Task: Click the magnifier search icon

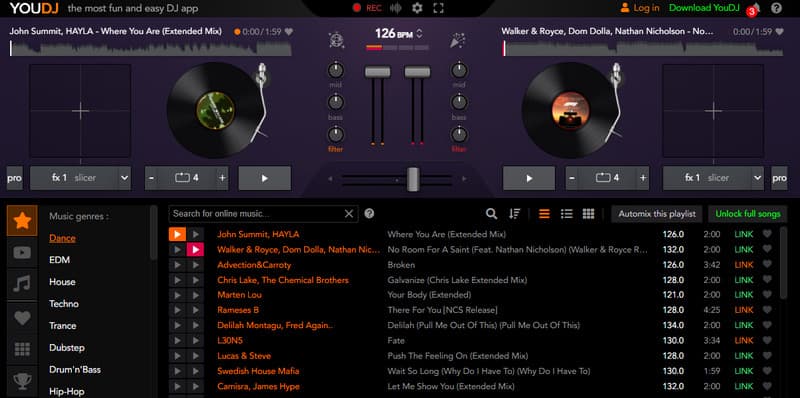Action: tap(491, 214)
